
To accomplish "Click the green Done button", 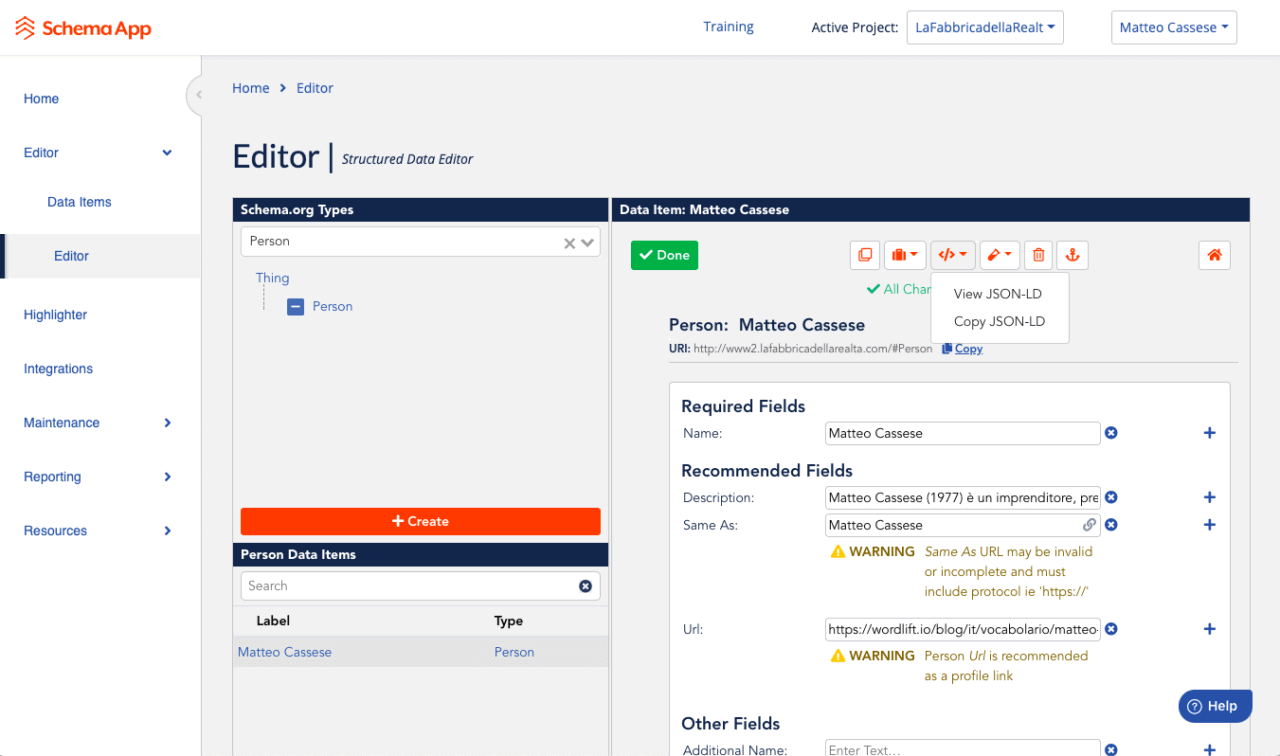I will coord(664,255).
